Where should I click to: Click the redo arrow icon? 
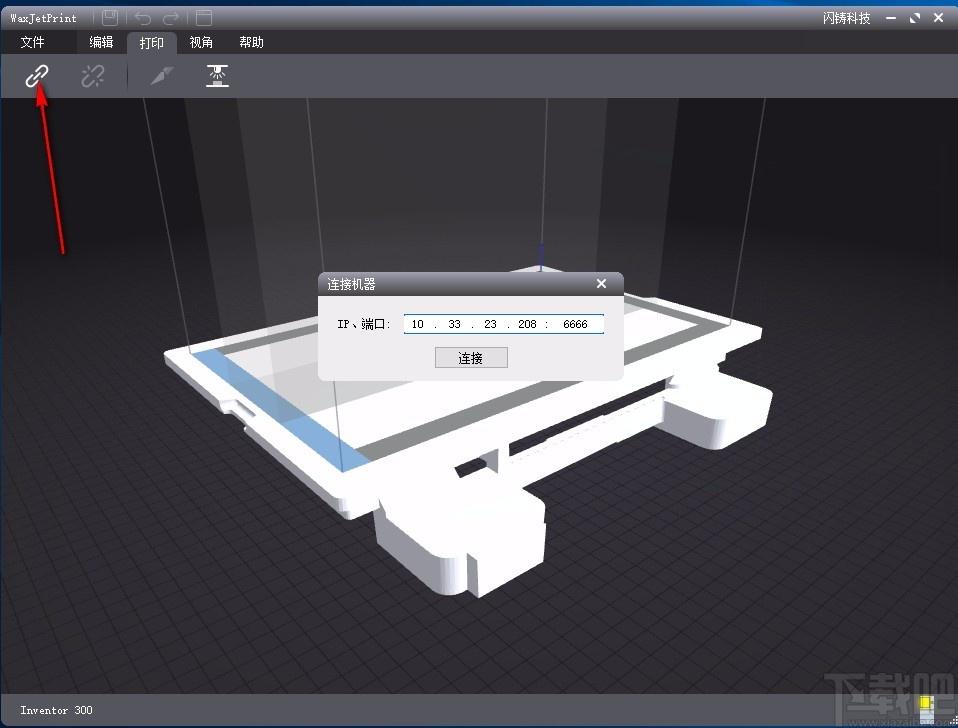point(172,18)
